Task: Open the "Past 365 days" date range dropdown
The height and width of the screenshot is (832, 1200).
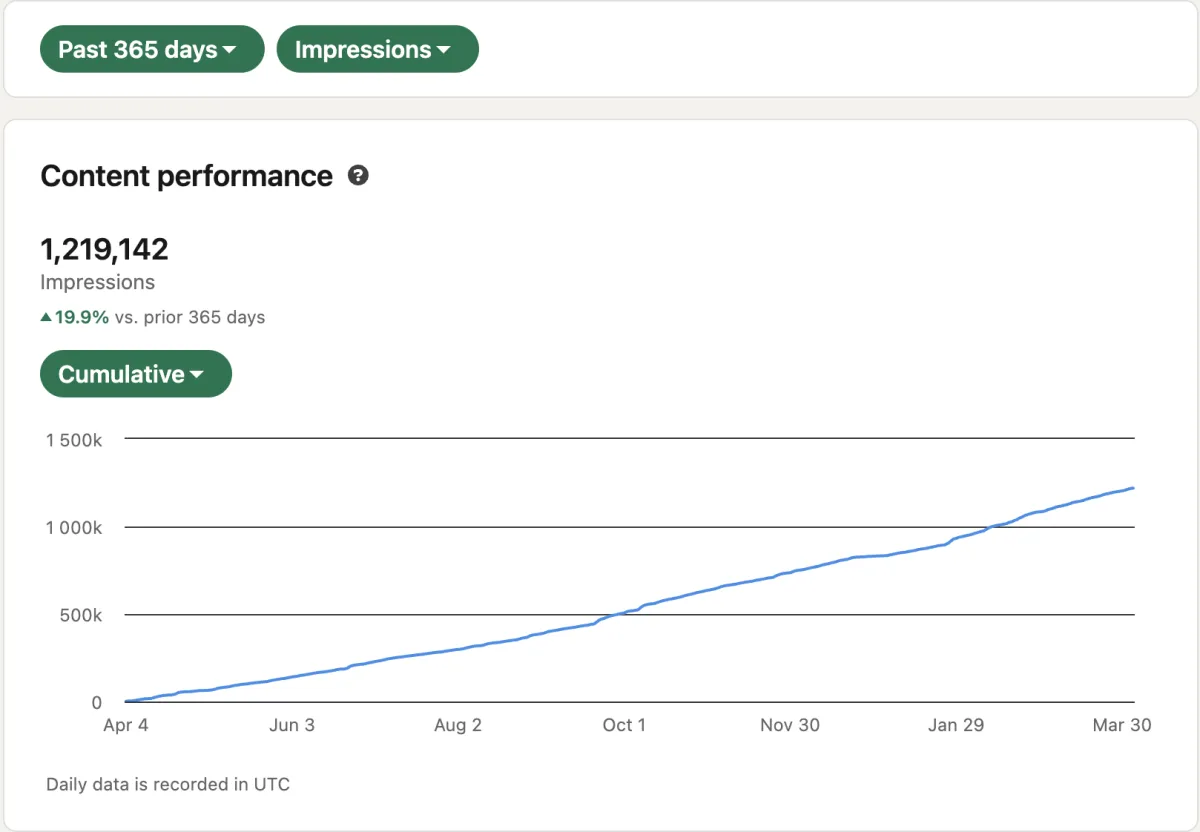Action: click(152, 49)
